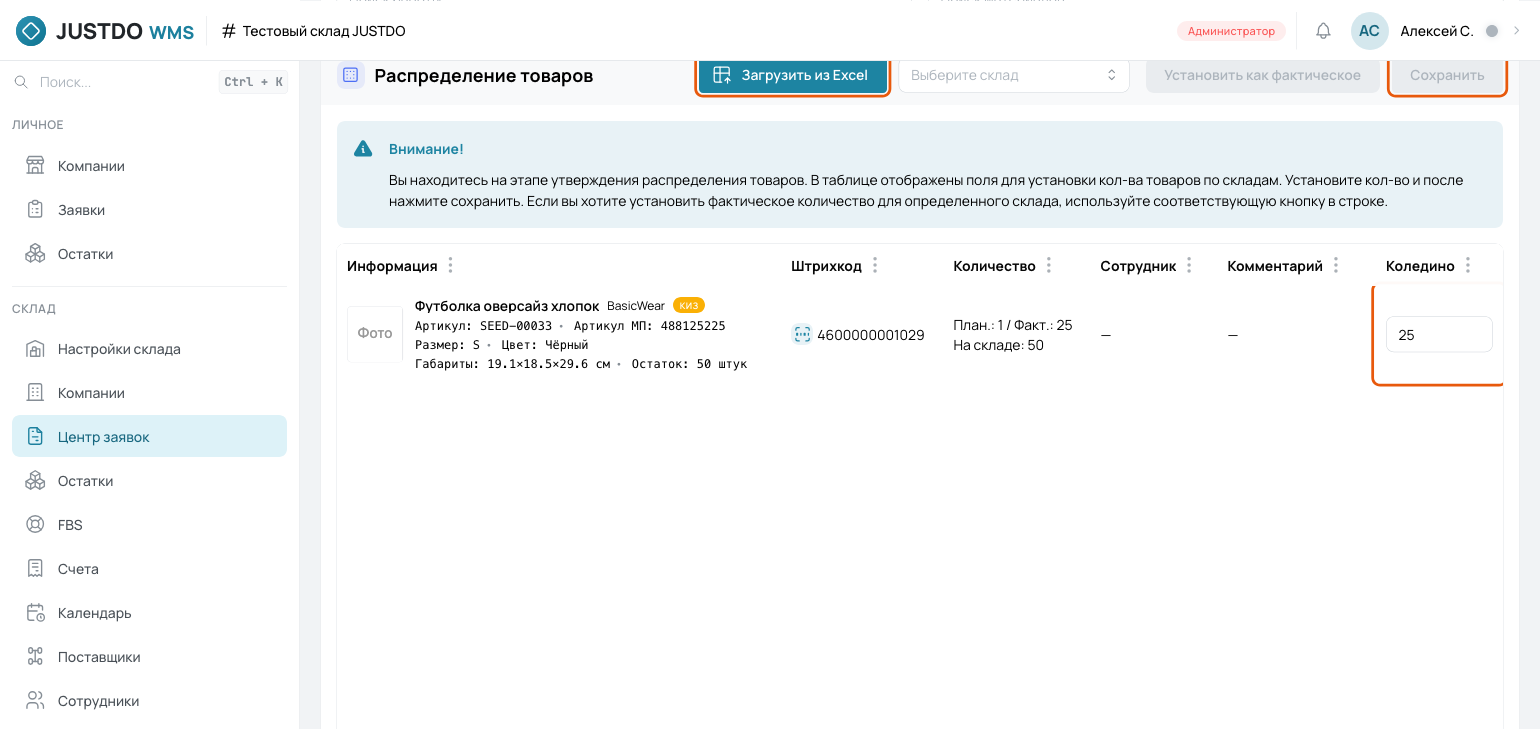Click the Центр заявок document icon
The width and height of the screenshot is (1540, 729).
35,437
